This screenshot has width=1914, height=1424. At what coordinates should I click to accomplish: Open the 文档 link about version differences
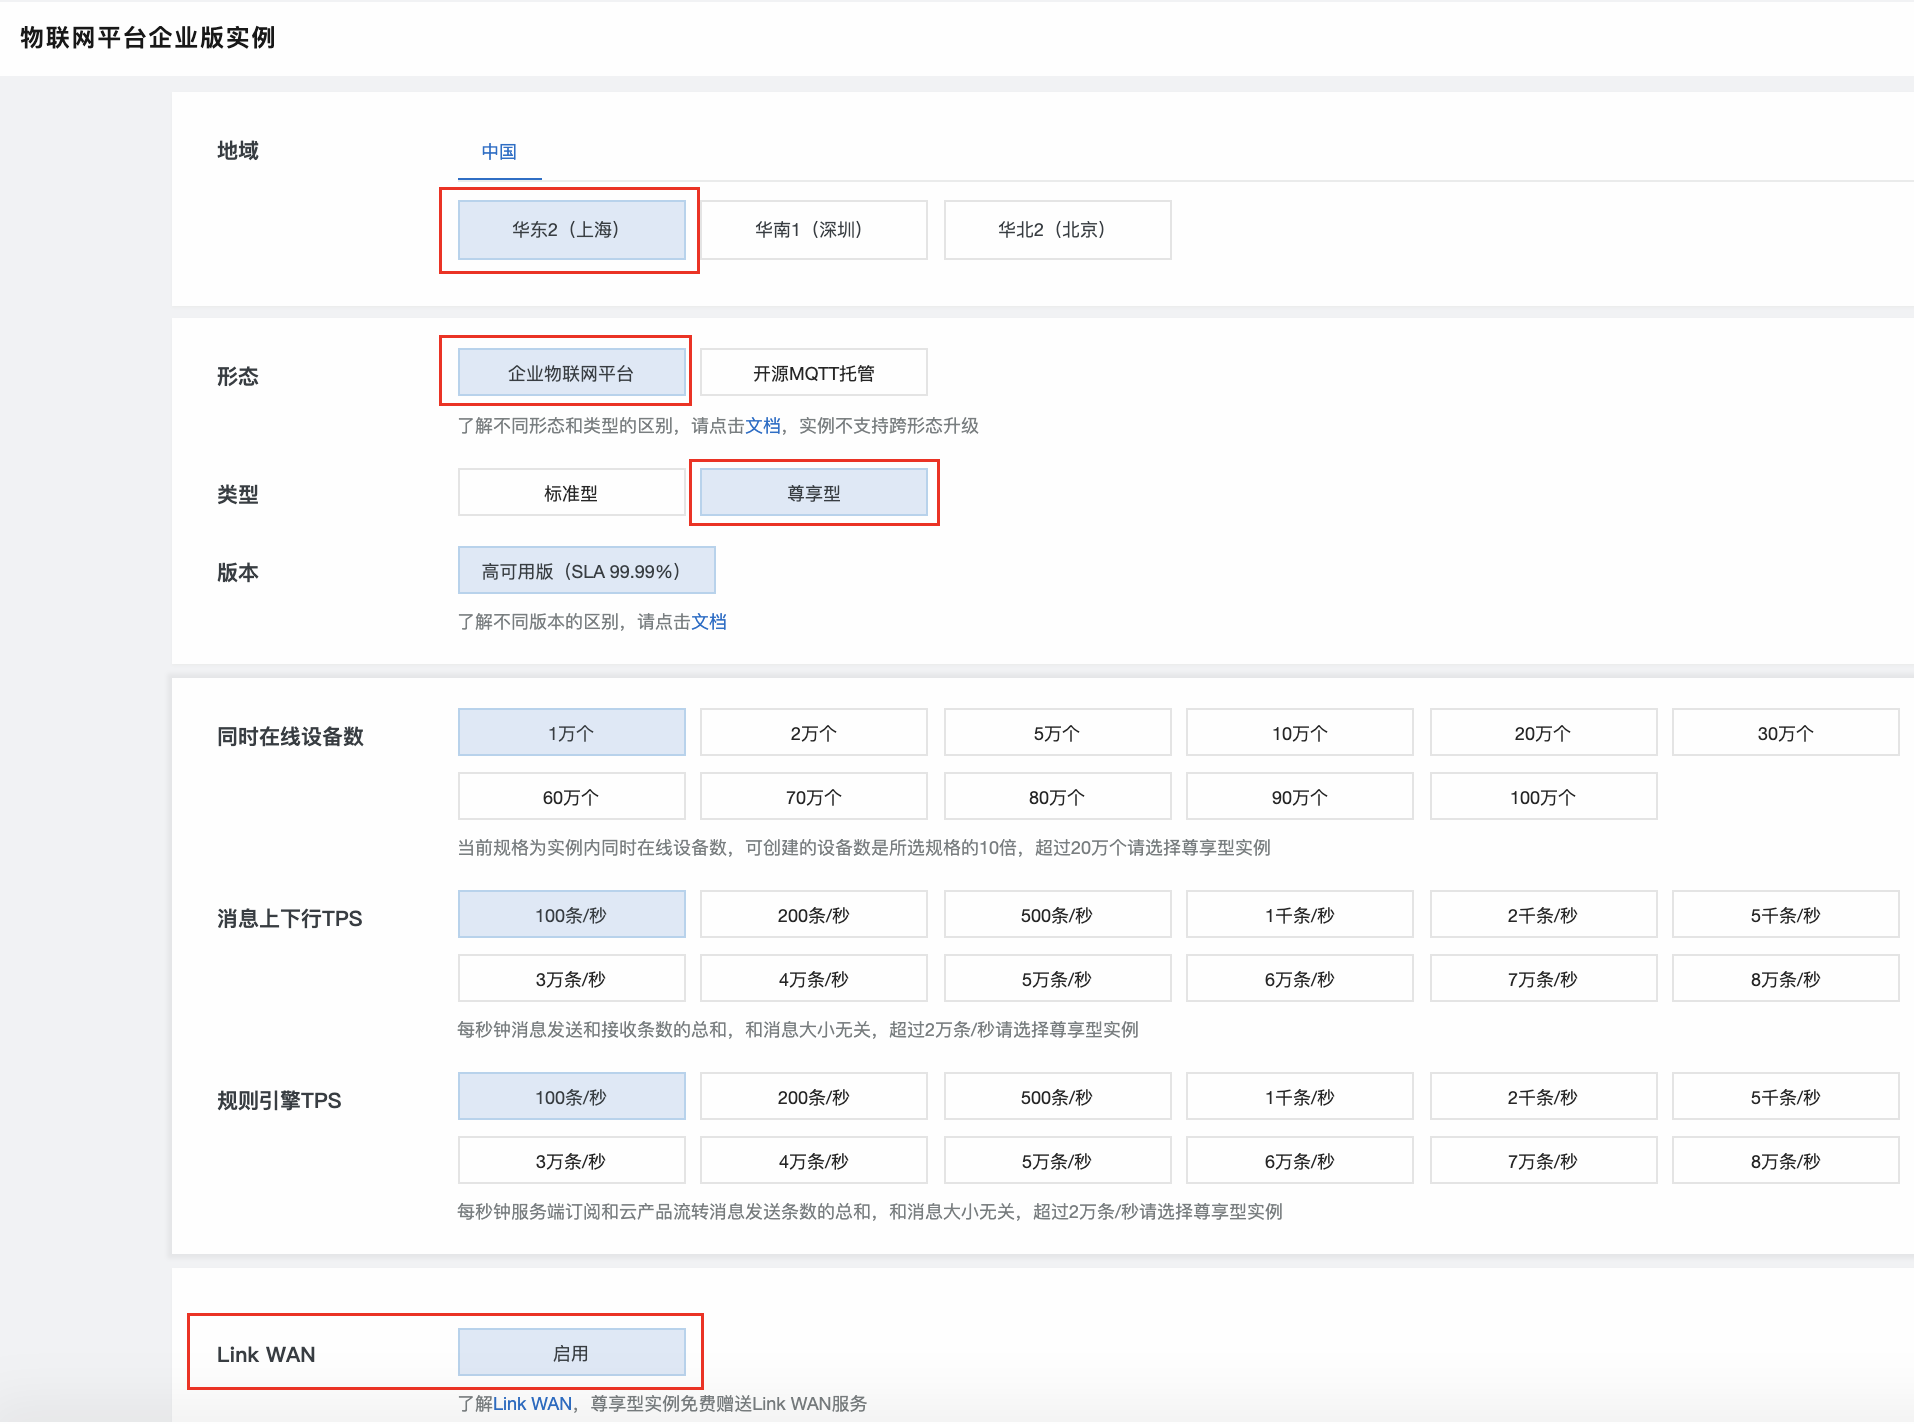tap(709, 622)
